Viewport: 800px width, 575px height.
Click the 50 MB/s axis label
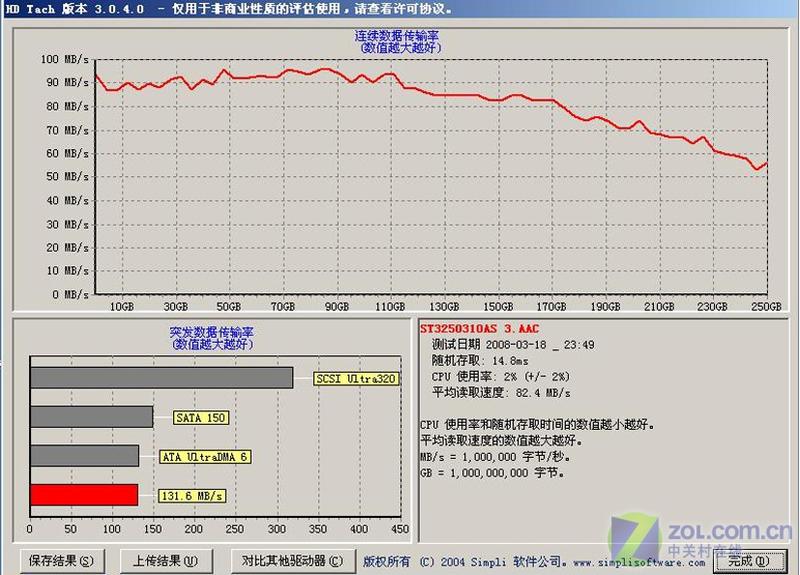coord(67,177)
